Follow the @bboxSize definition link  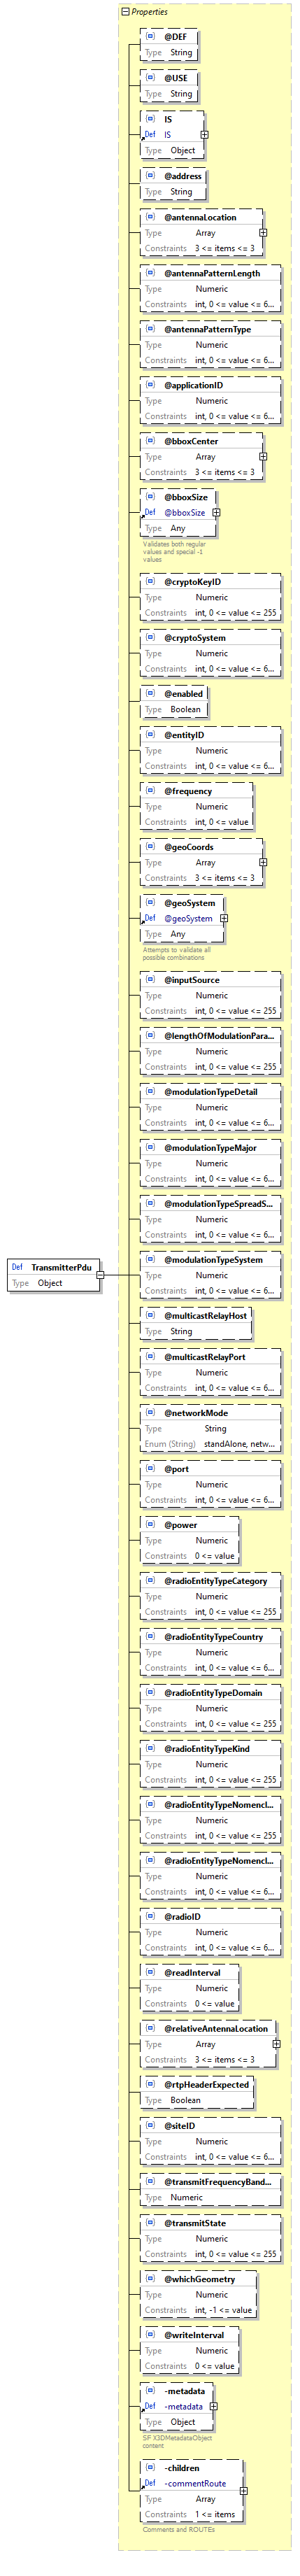click(x=185, y=512)
